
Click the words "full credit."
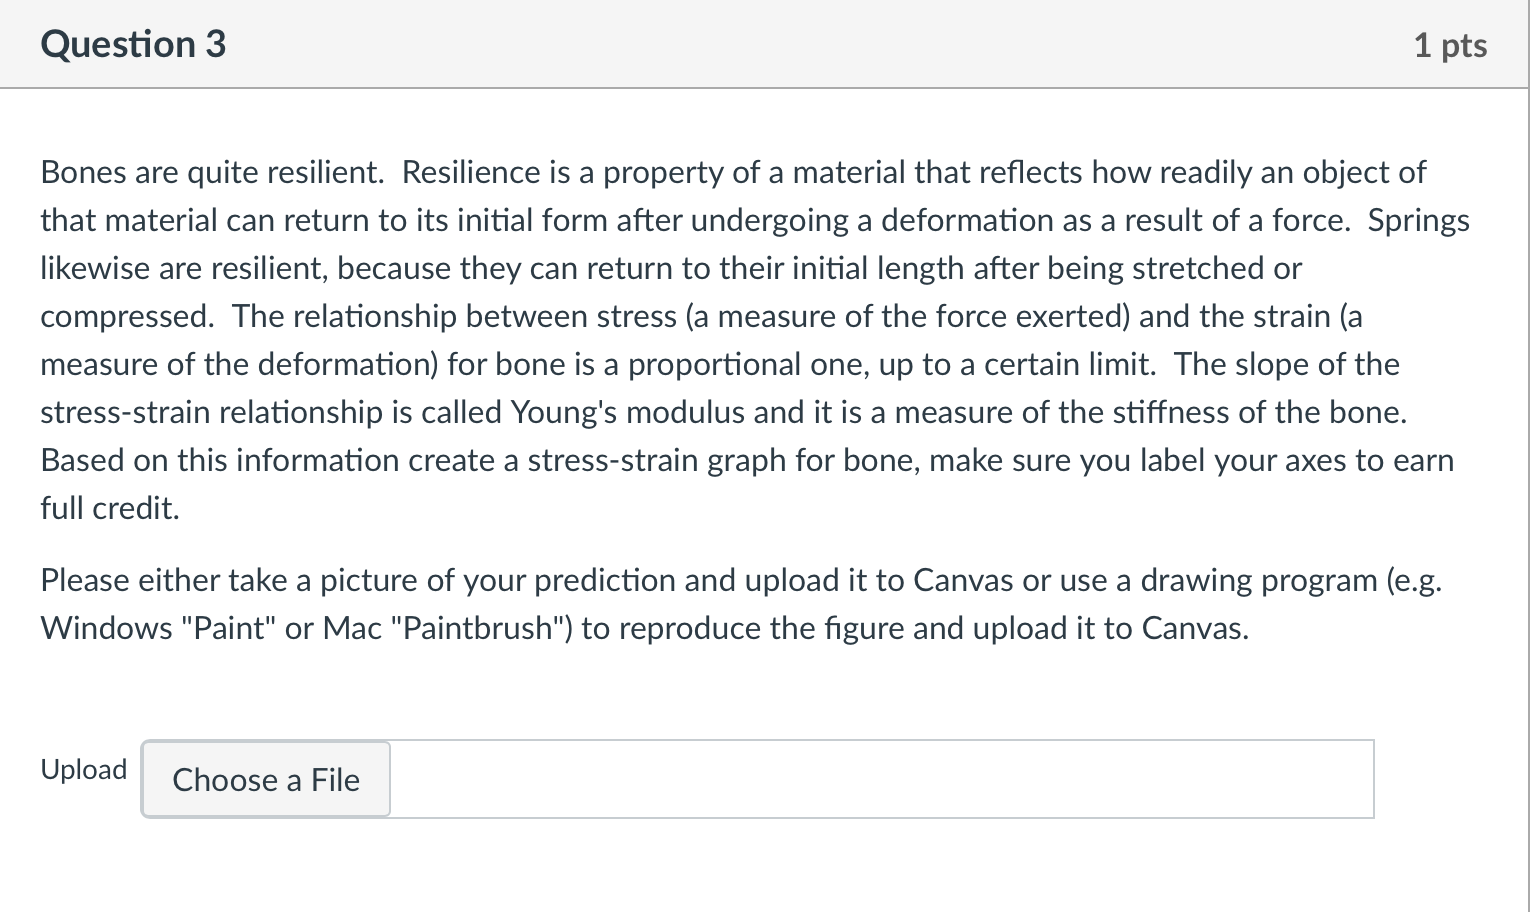[x=110, y=508]
